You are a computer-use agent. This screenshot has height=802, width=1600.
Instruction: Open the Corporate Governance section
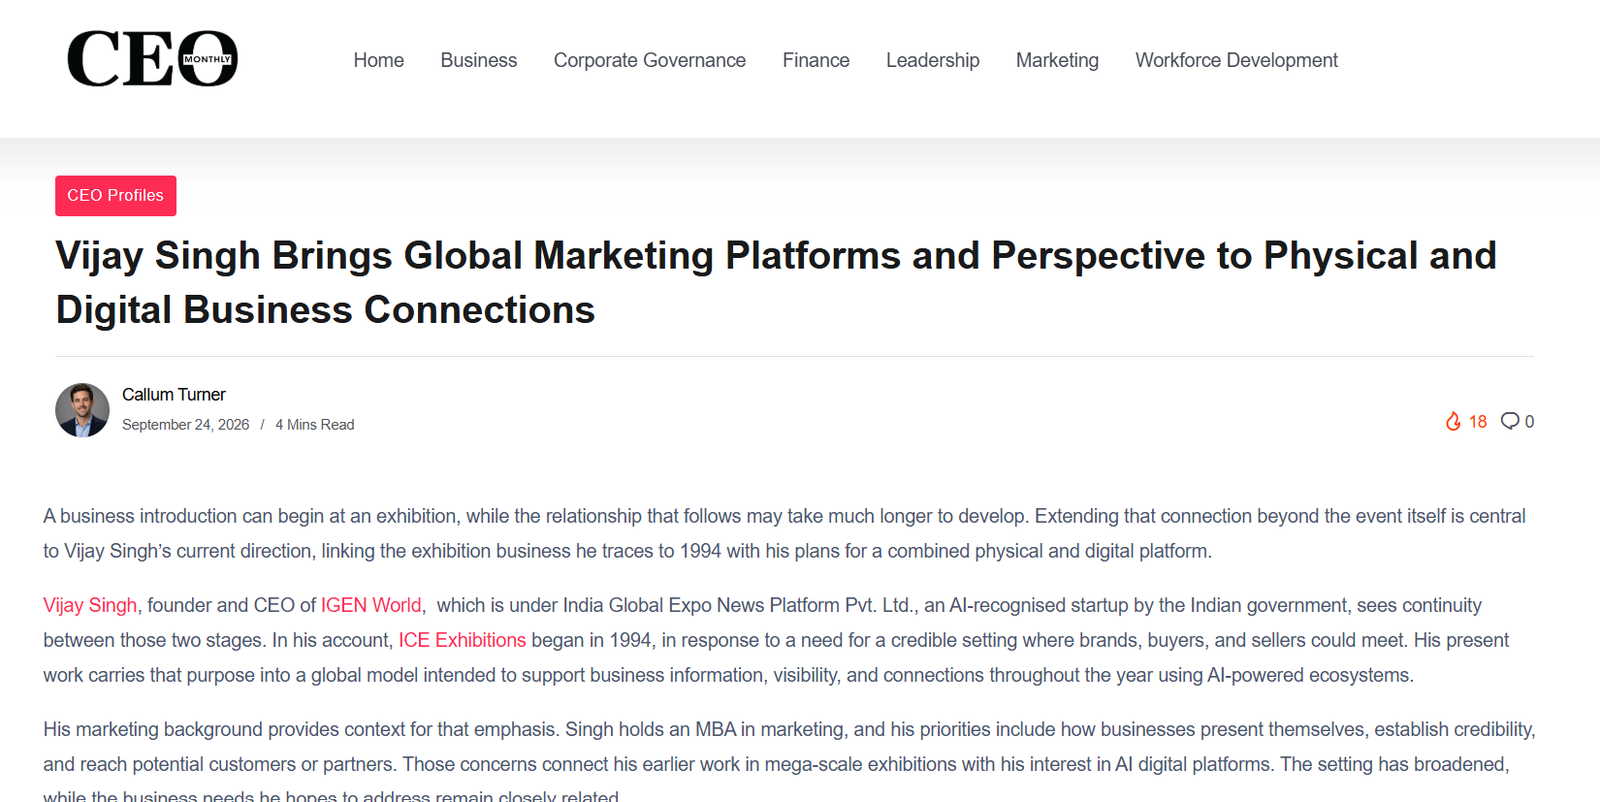point(650,60)
